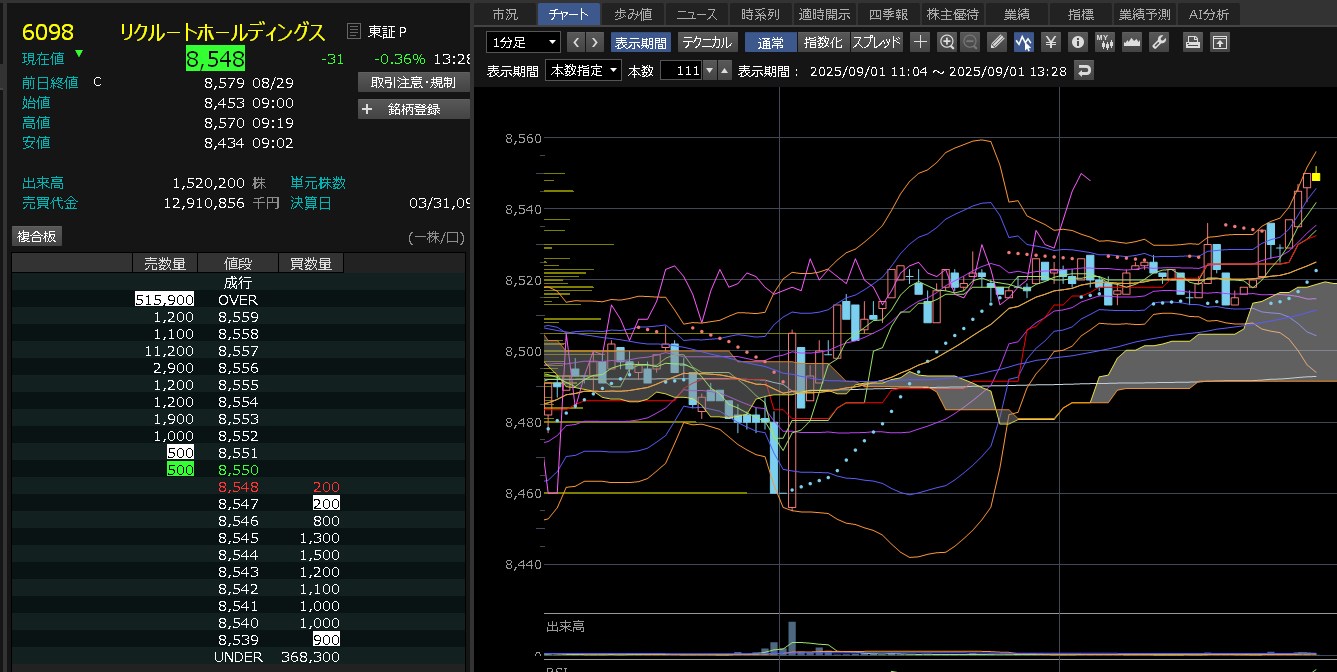Click the current price 8,548 highlighted green

pyautogui.click(x=215, y=59)
